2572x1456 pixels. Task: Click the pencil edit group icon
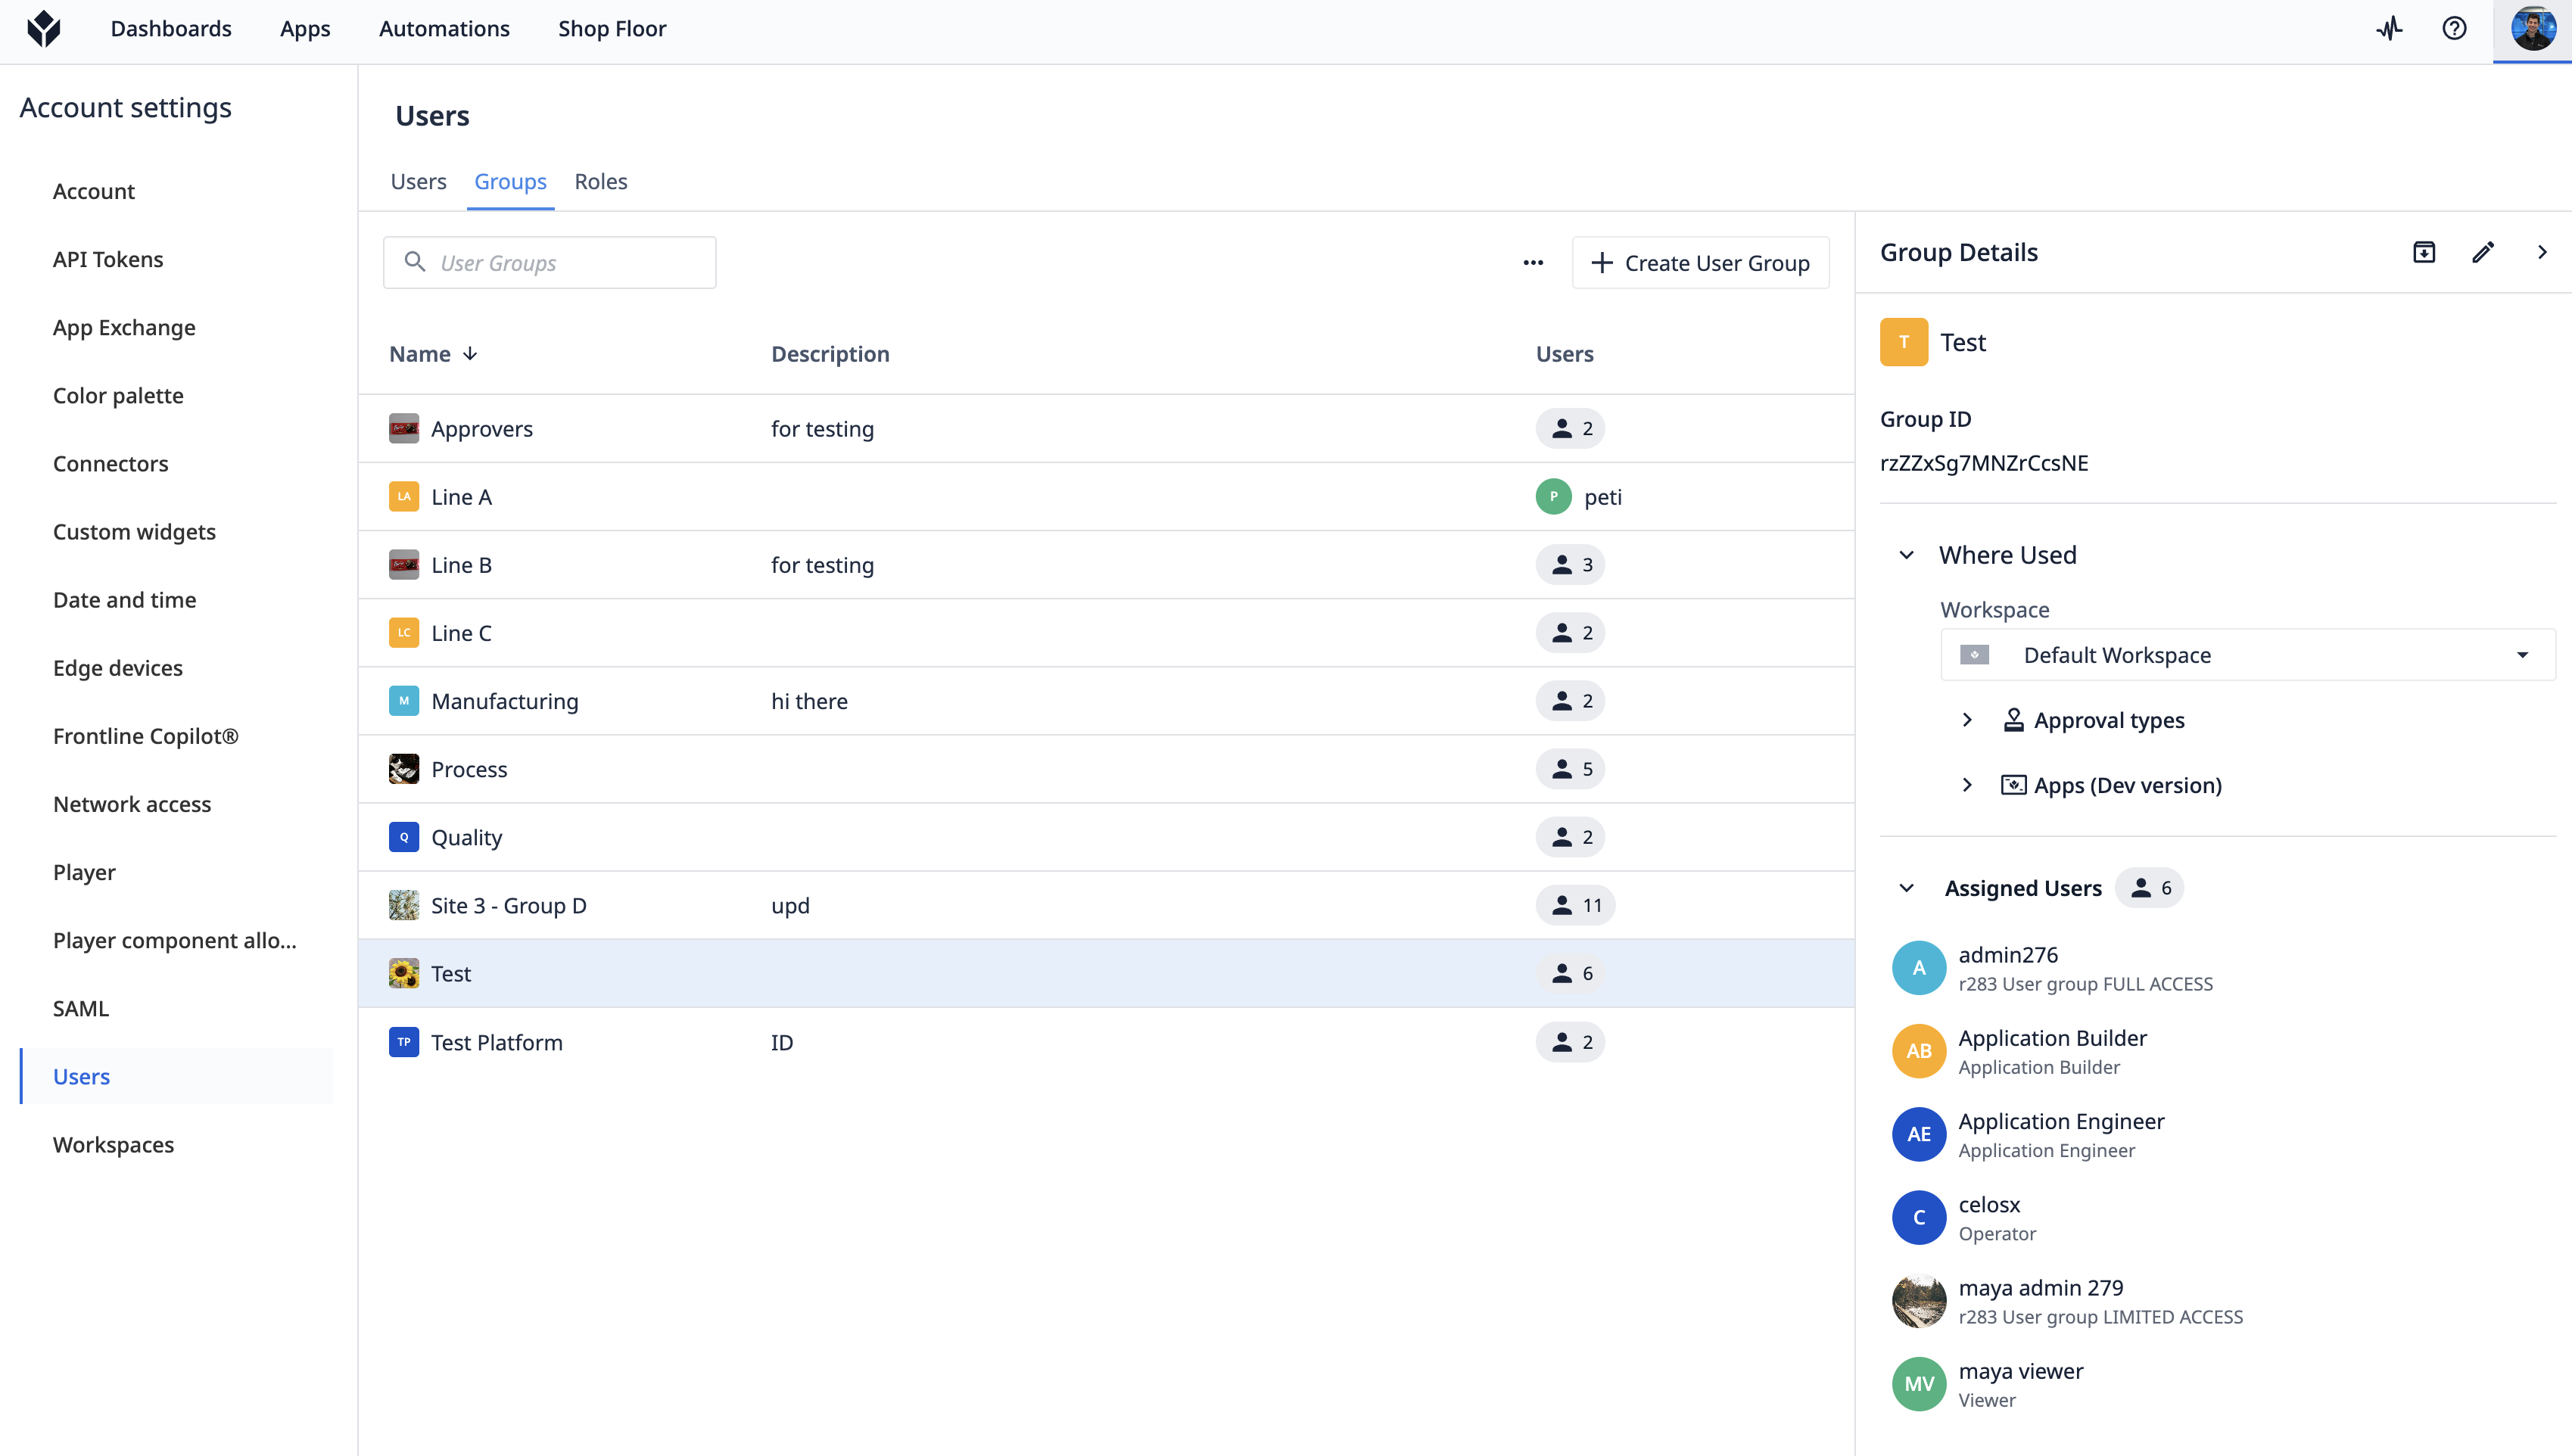(x=2483, y=252)
